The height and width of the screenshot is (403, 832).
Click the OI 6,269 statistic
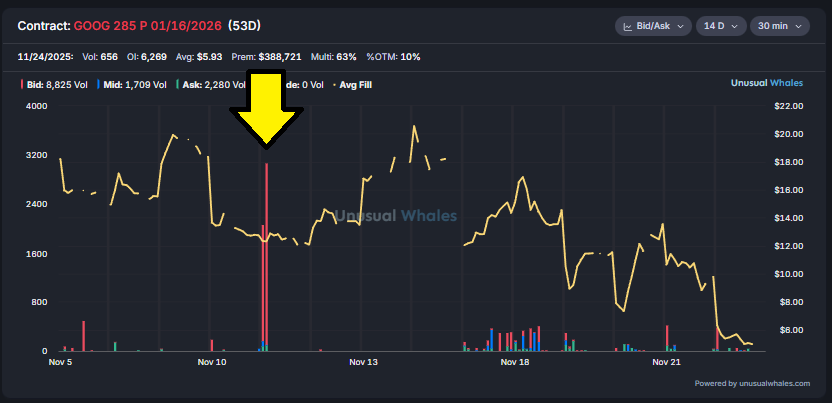pyautogui.click(x=130, y=57)
